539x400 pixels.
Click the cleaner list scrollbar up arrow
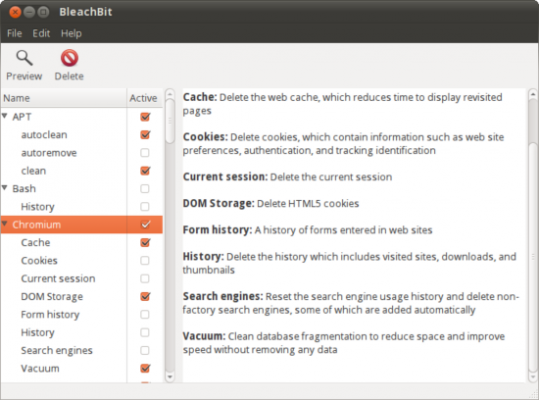click(x=170, y=94)
